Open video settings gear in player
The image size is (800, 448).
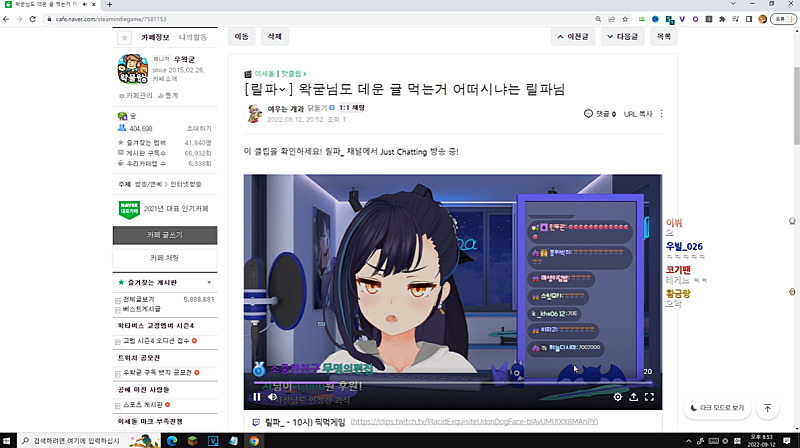pos(617,396)
